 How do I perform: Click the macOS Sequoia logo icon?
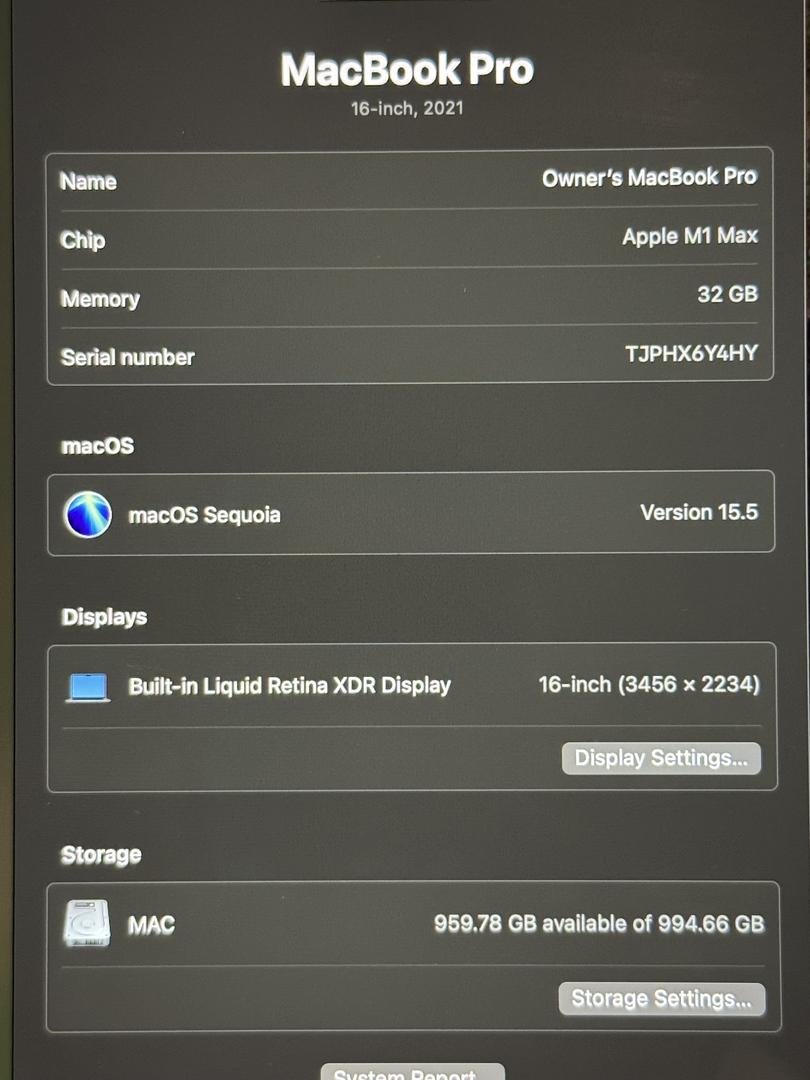[87, 515]
